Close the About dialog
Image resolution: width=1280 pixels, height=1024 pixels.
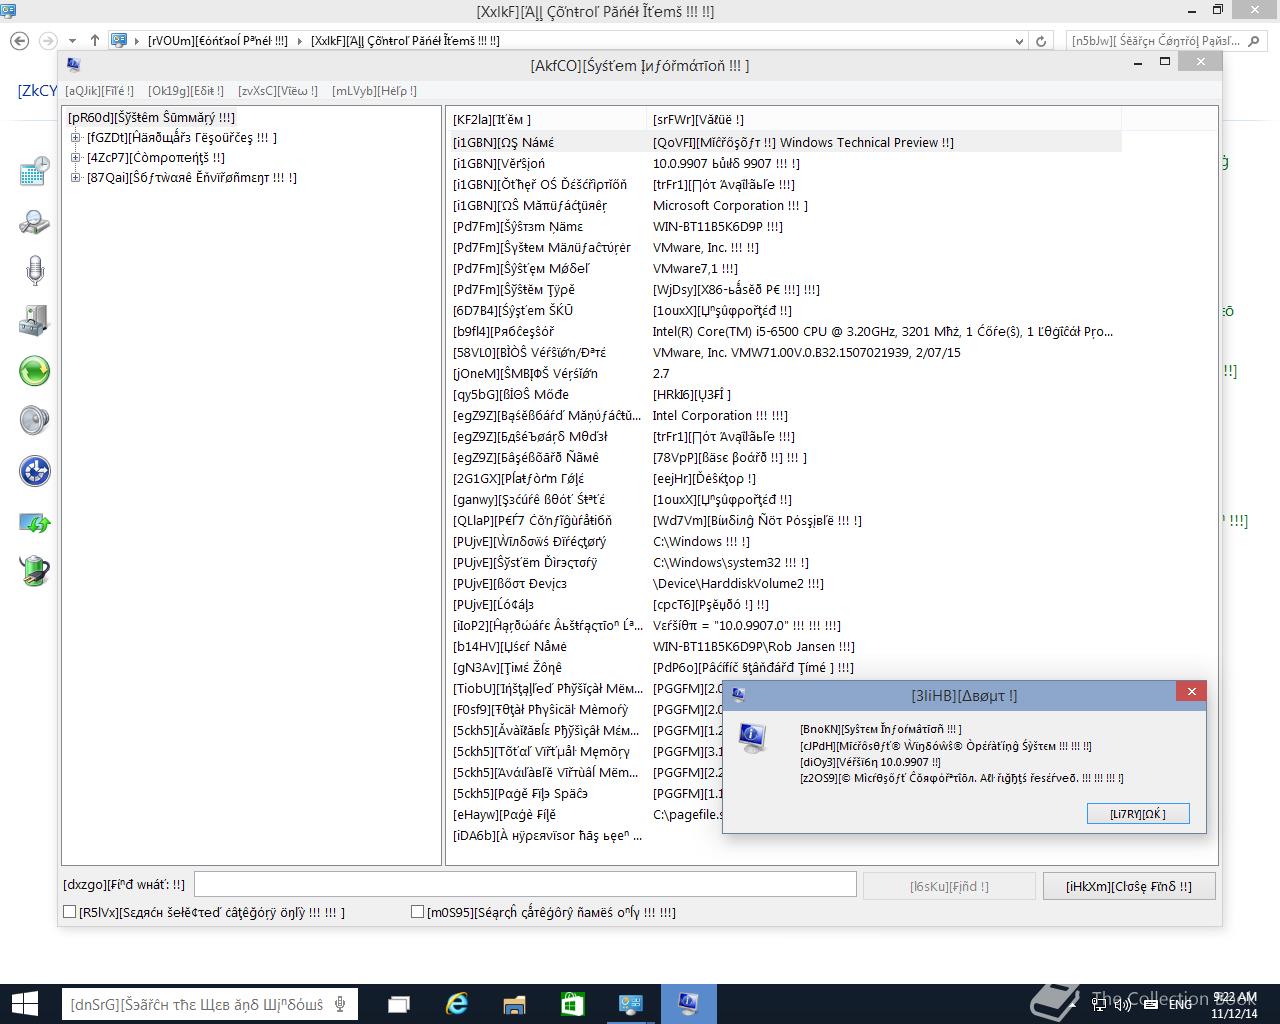coord(1190,692)
